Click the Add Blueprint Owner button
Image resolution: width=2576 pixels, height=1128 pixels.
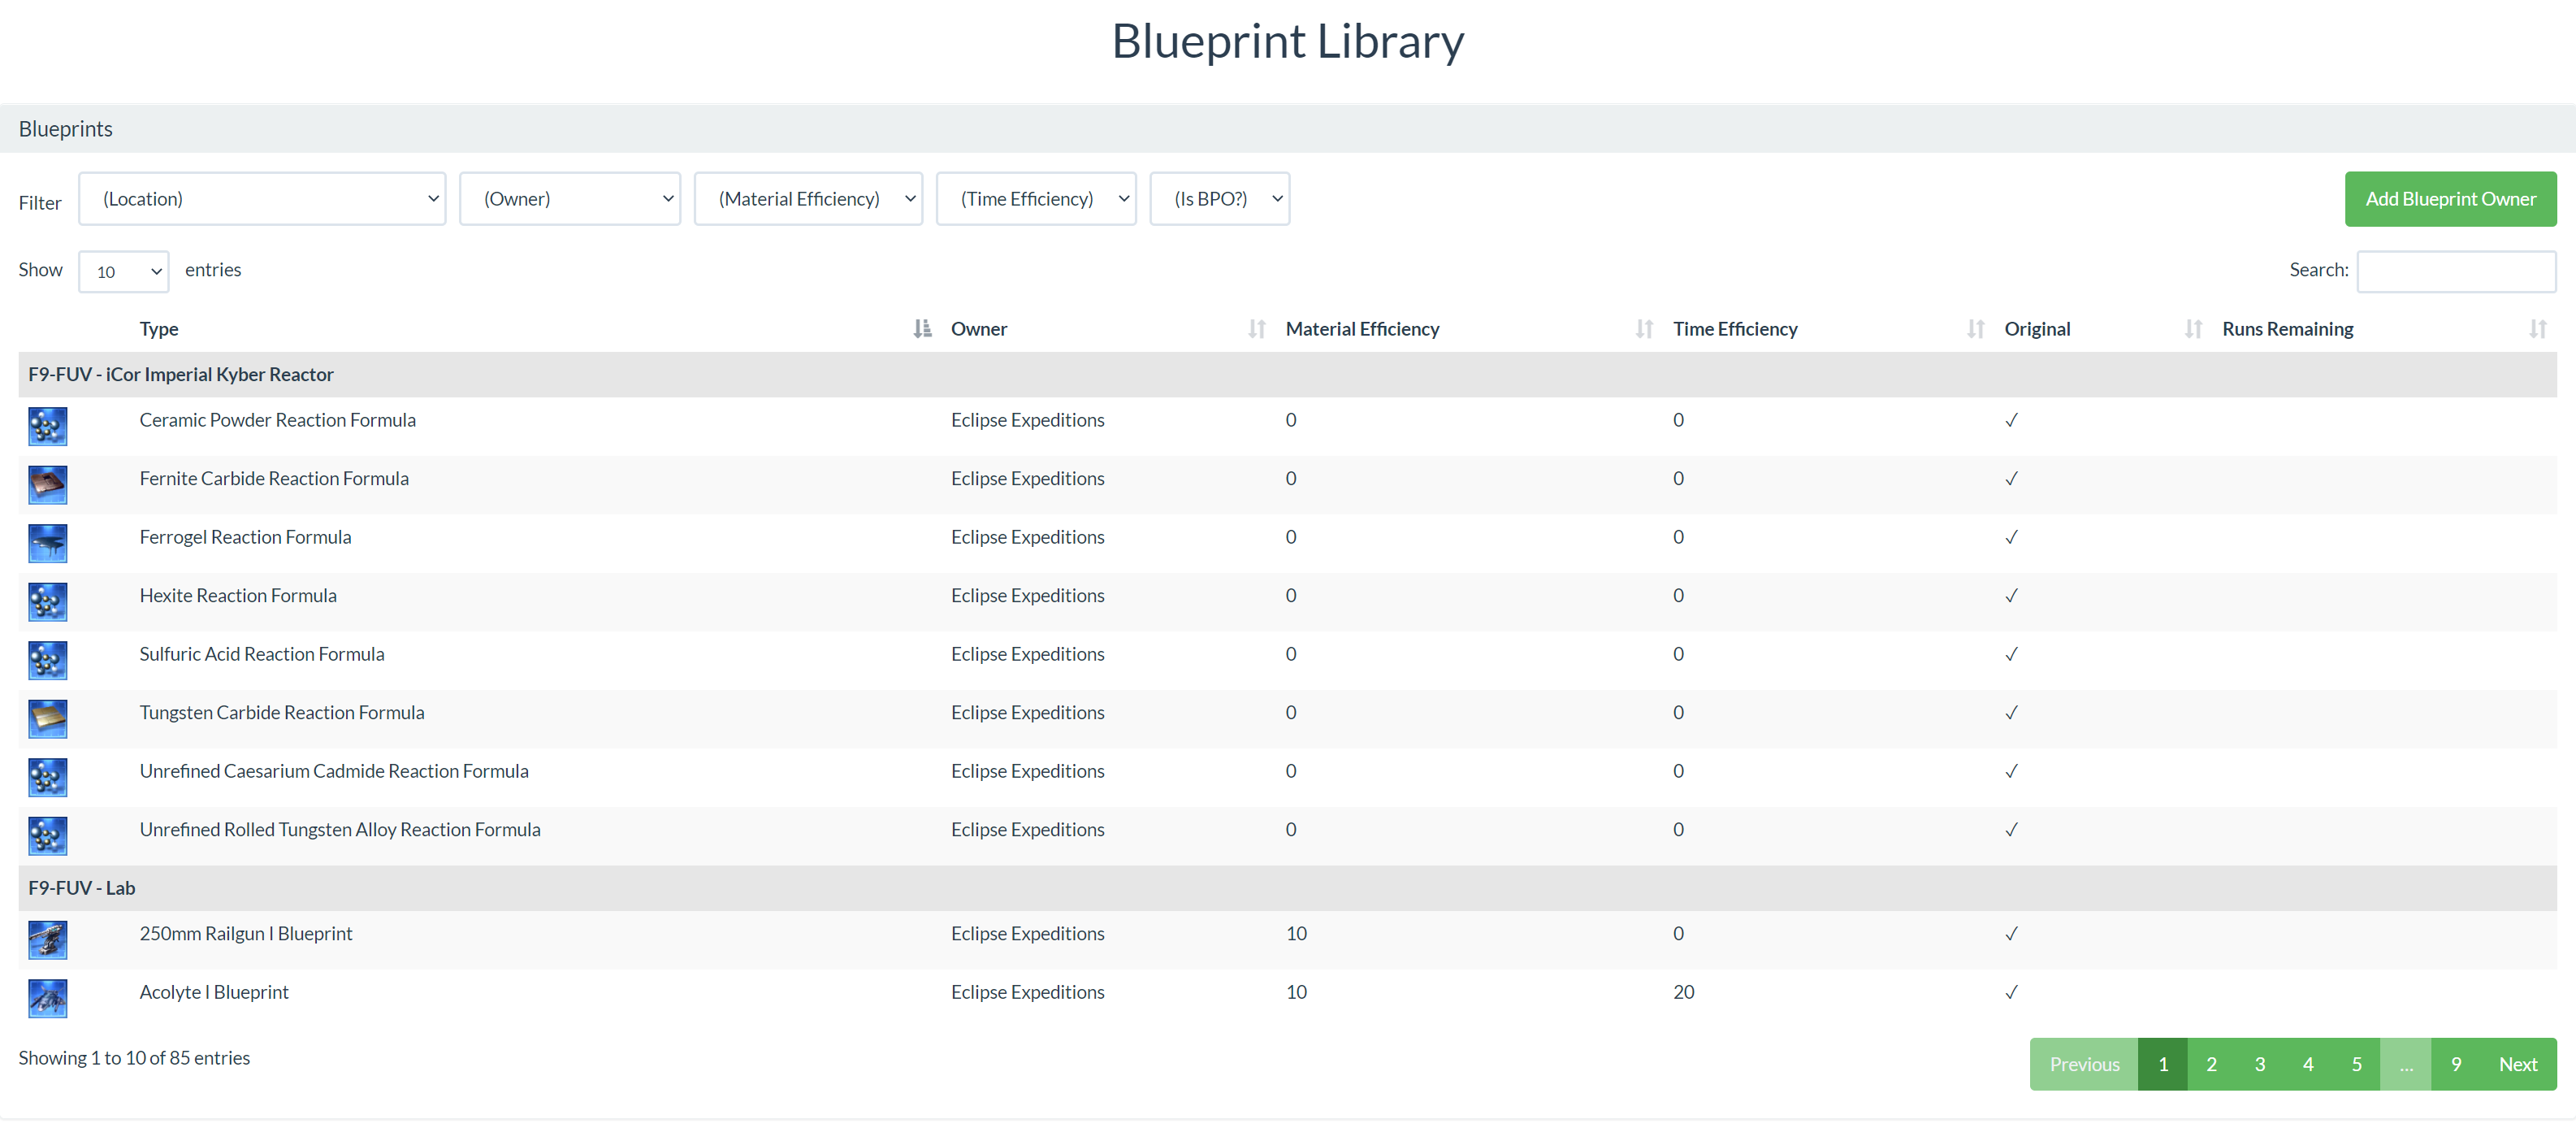[2450, 199]
